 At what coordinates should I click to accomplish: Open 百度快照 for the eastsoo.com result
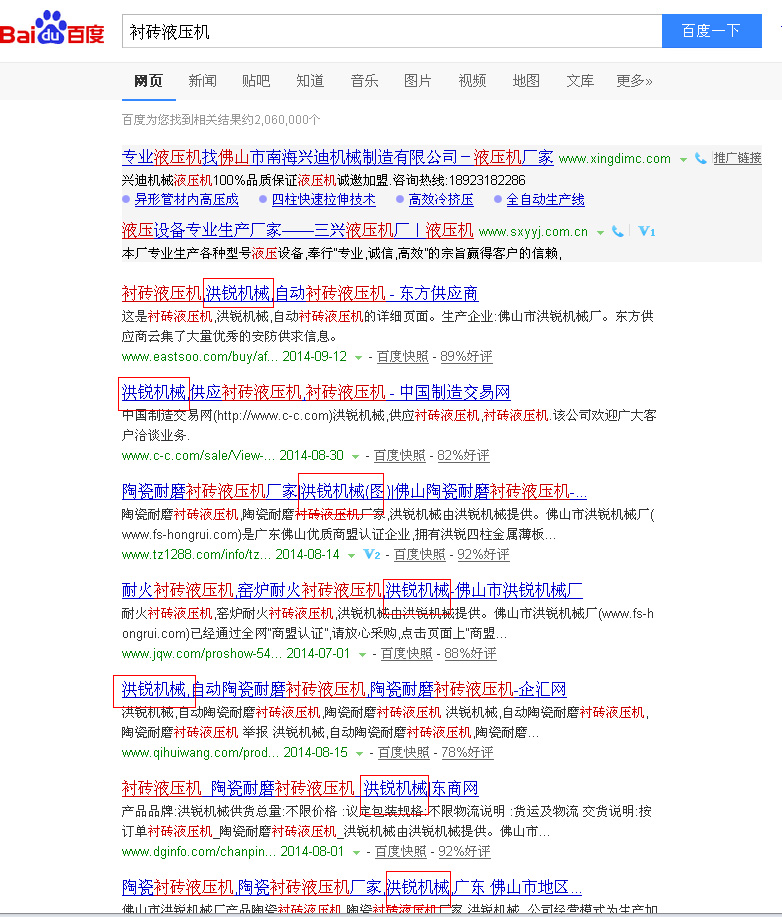(x=402, y=356)
